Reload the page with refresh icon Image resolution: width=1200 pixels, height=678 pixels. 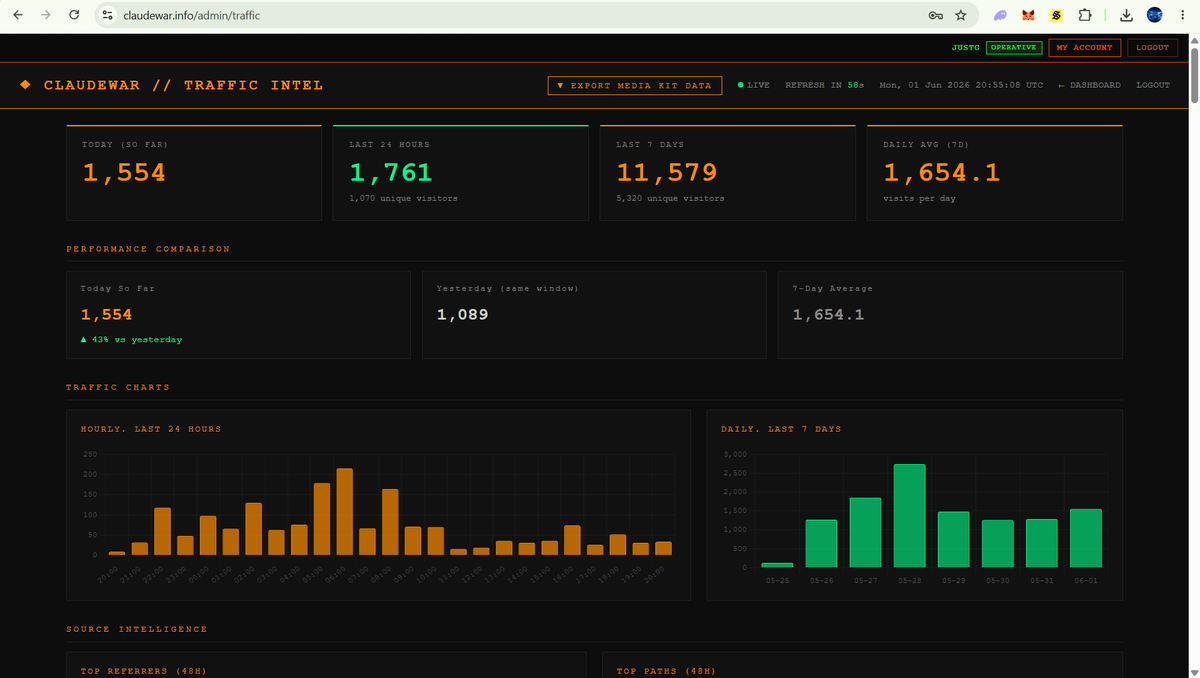(x=74, y=15)
